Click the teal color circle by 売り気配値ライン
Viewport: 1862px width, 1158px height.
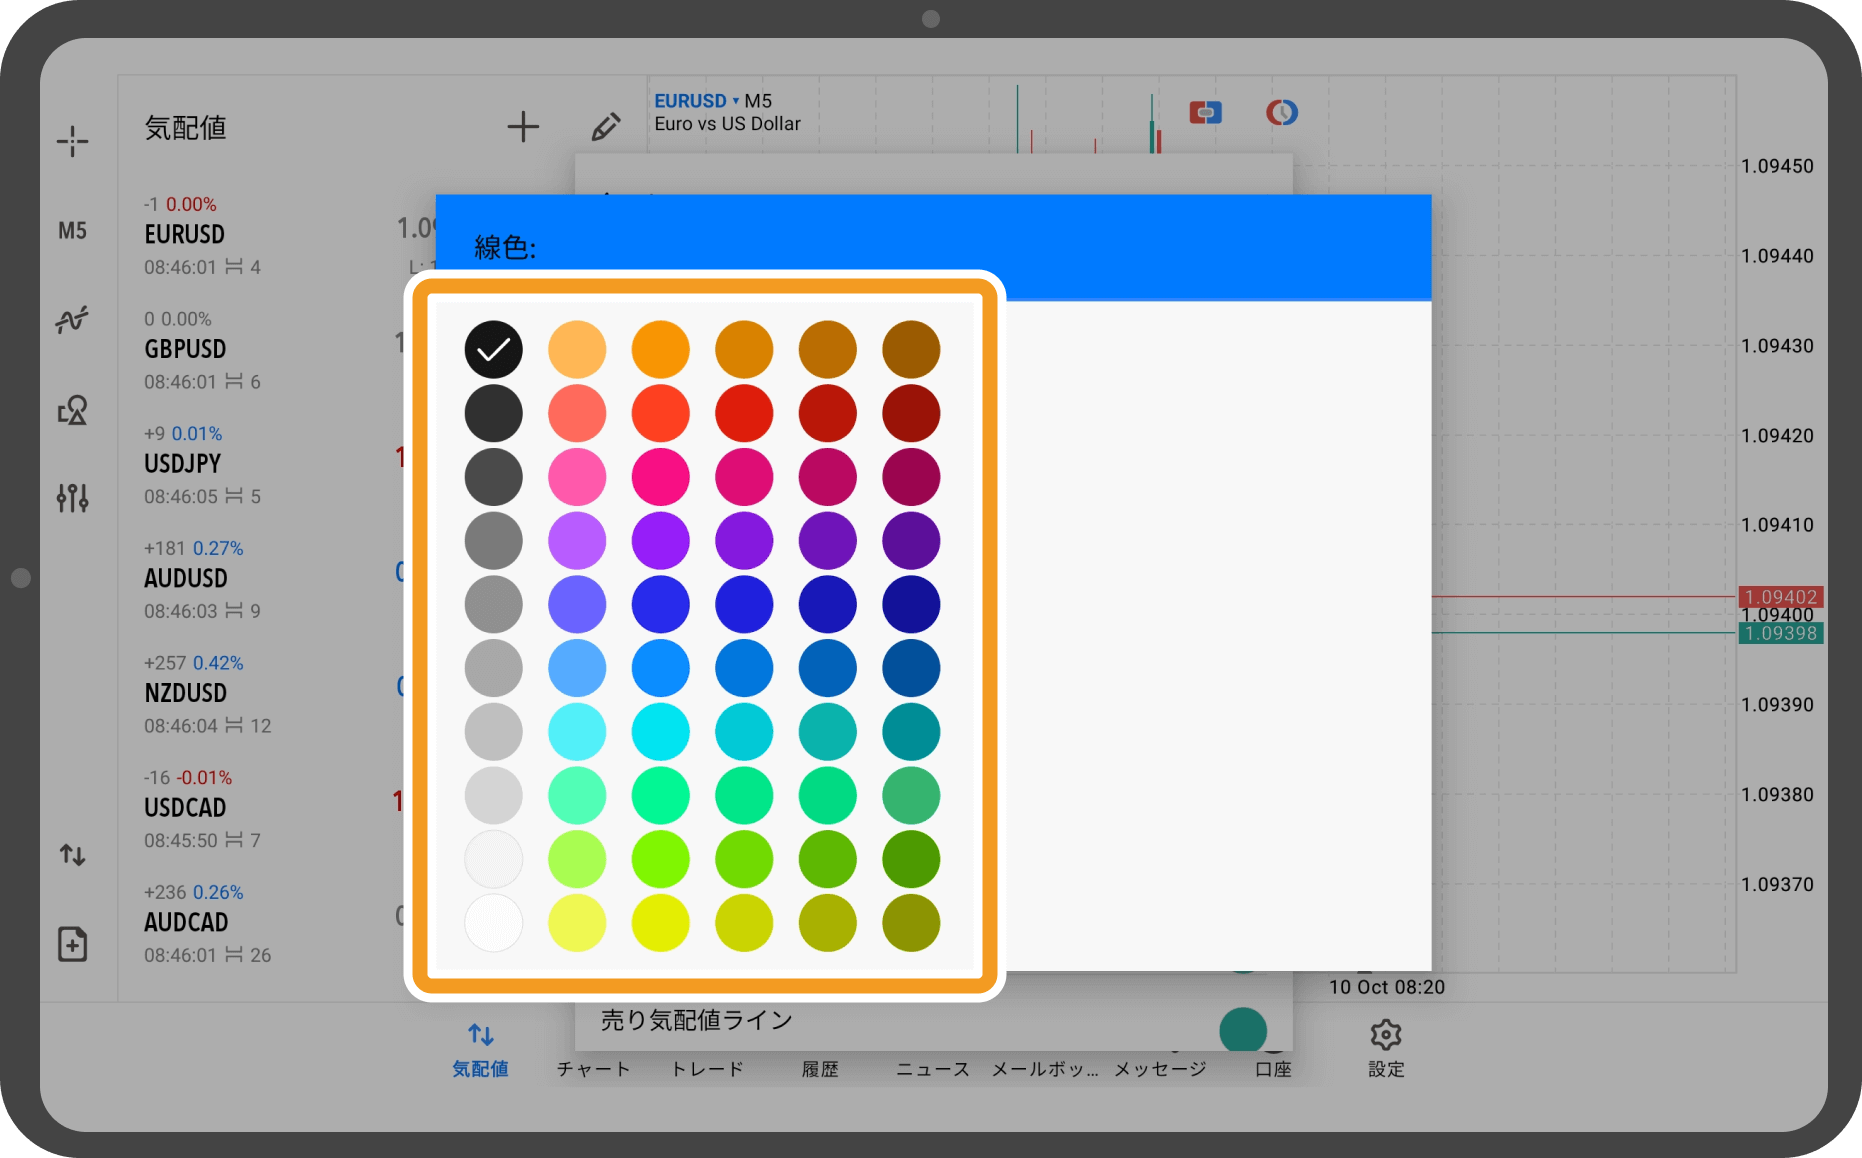1243,1029
